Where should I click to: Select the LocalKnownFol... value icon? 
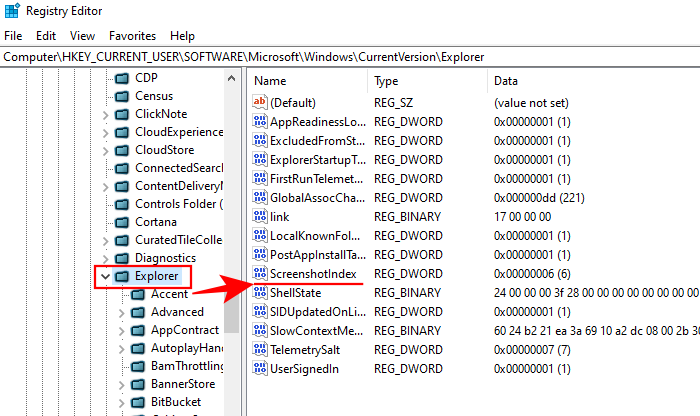click(x=259, y=235)
